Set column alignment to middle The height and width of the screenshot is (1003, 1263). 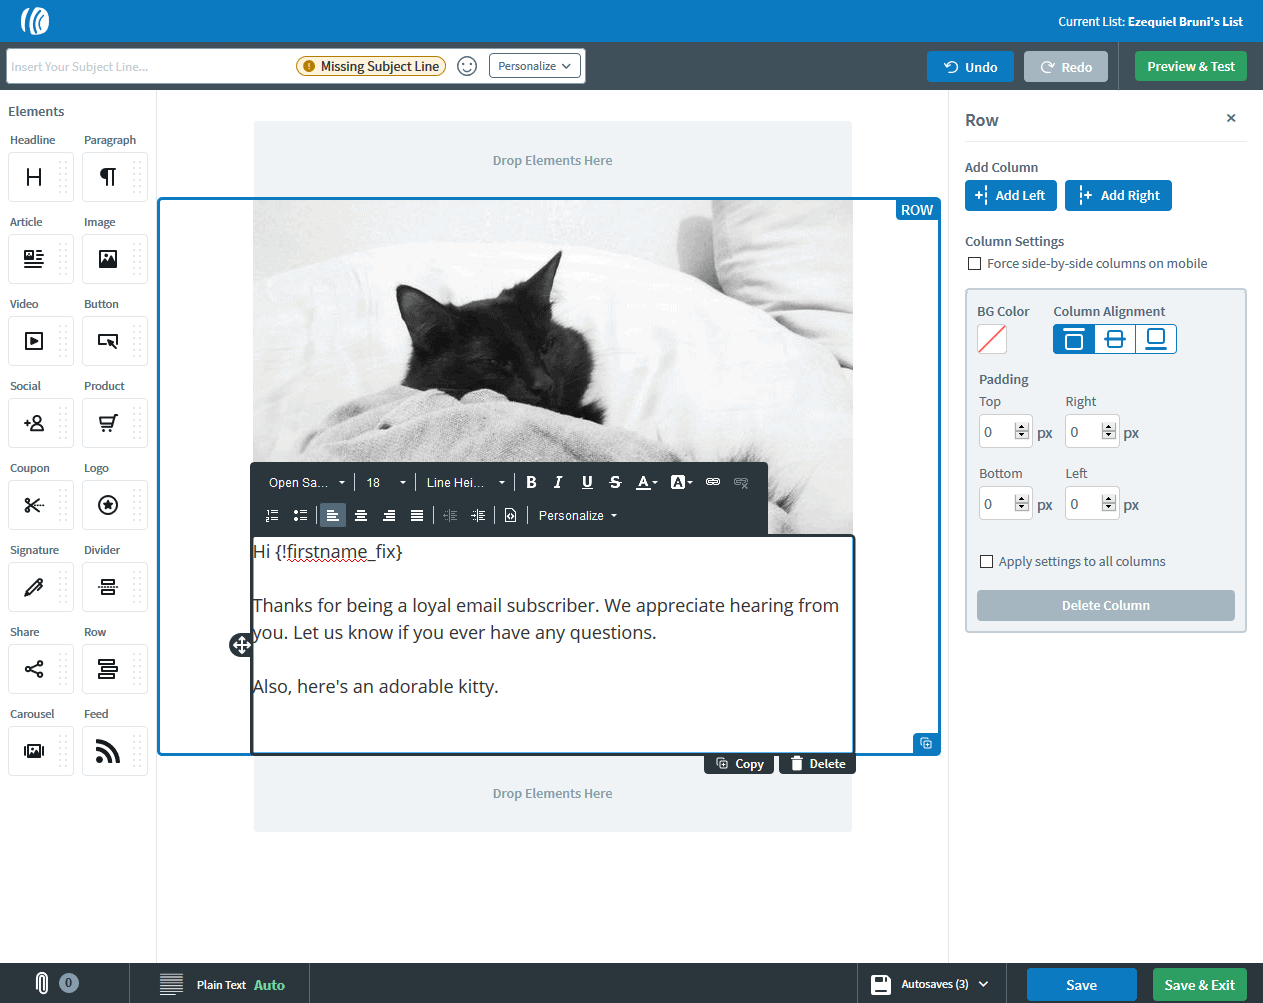tap(1114, 339)
